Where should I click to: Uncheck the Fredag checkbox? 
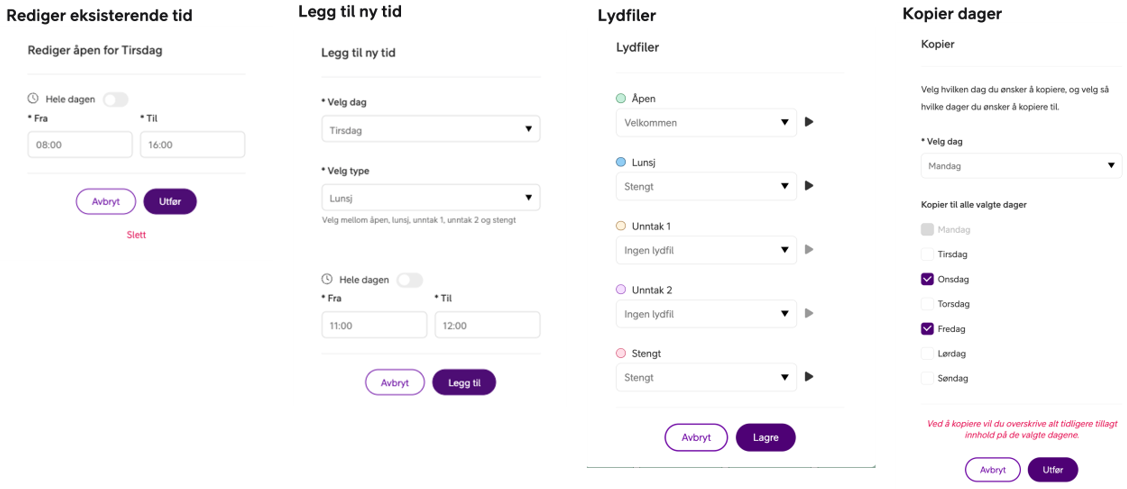pyautogui.click(x=927, y=329)
